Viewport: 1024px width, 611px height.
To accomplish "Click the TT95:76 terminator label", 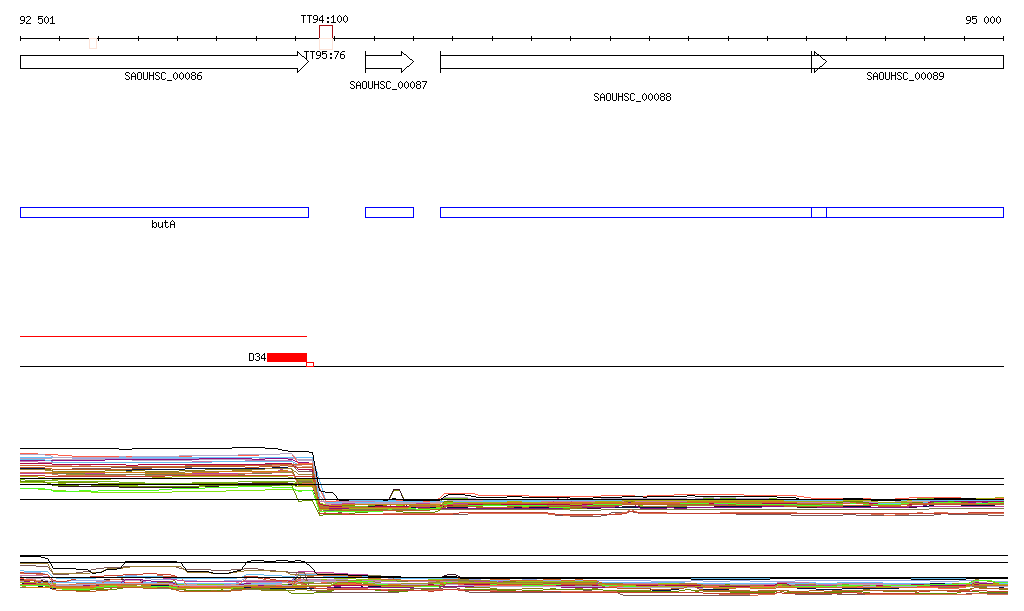I will click(x=325, y=55).
